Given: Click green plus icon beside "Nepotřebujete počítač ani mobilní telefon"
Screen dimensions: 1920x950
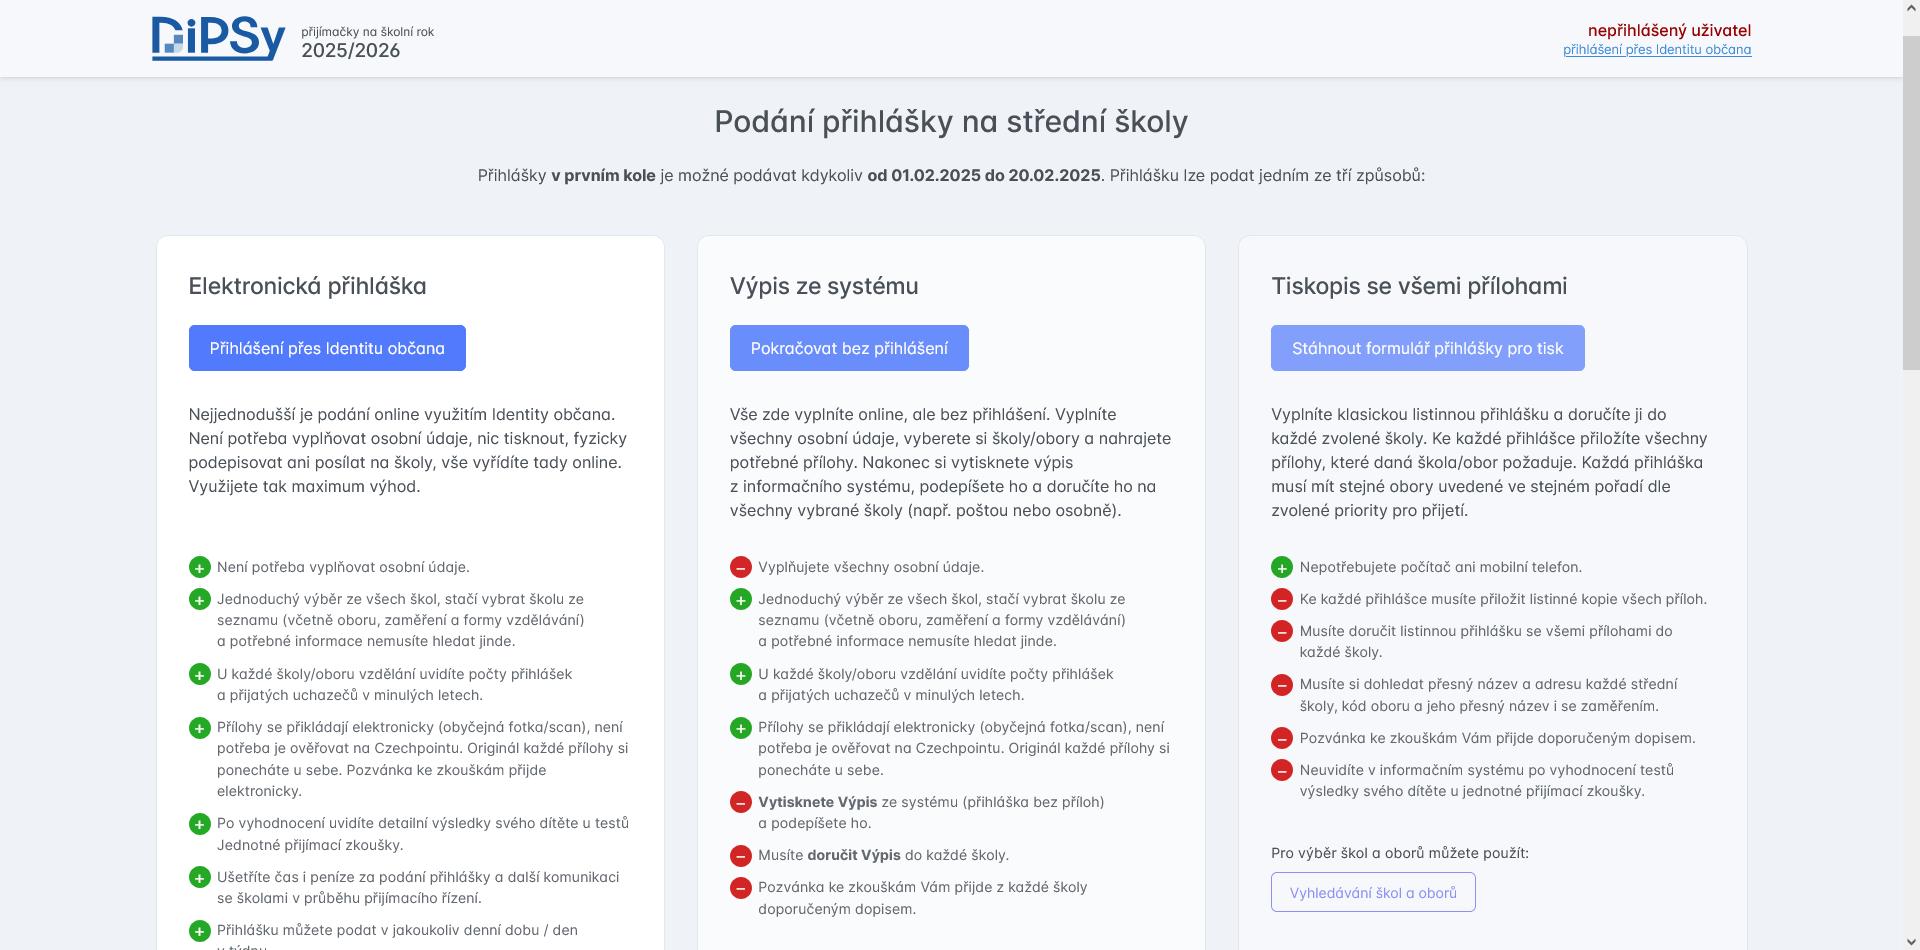Looking at the screenshot, I should coord(1282,568).
